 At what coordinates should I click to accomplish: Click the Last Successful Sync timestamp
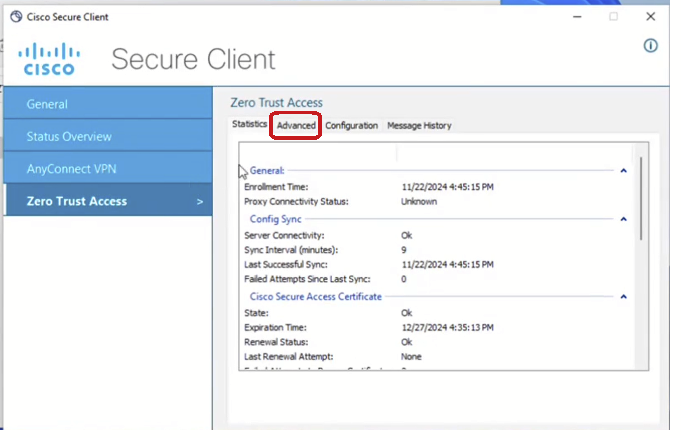[x=447, y=265]
